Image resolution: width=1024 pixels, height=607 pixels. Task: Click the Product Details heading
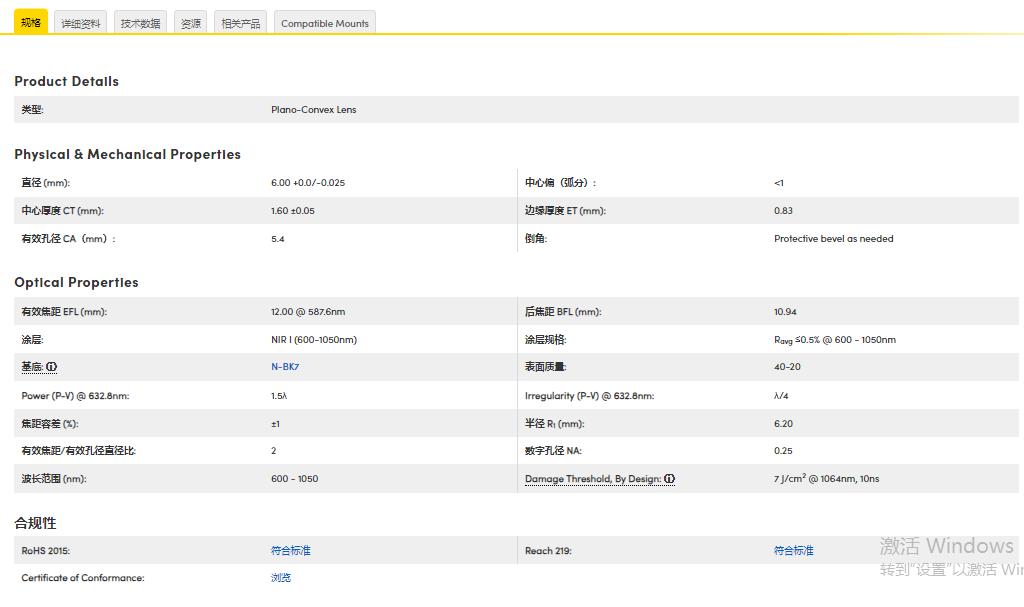pos(66,81)
